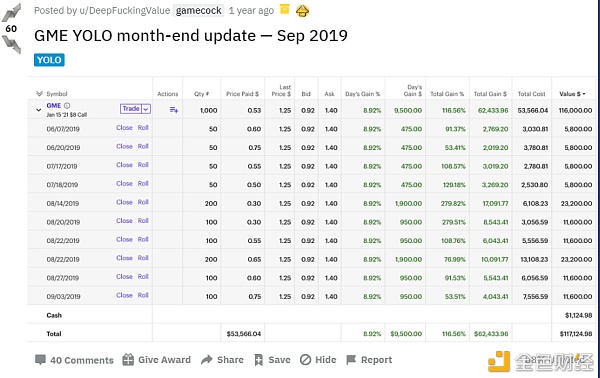Roll the 09/03/2019 lot

click(x=143, y=295)
